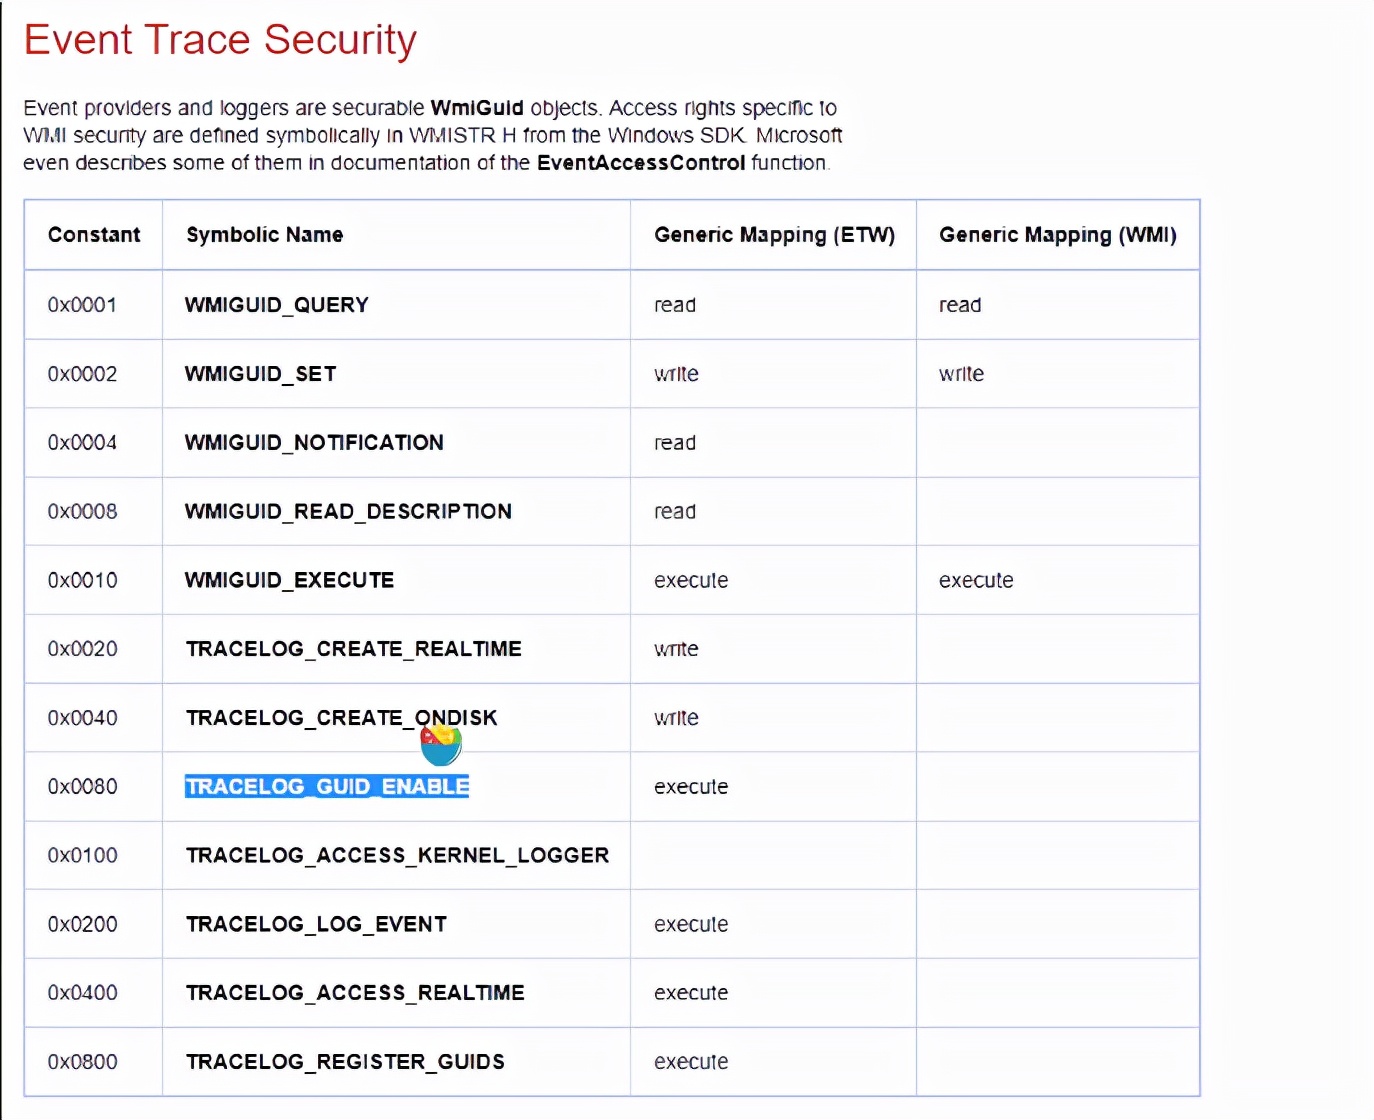This screenshot has height=1120, width=1374.
Task: Click the WMIGUID_READ_DESCRIPTION entry
Action: click(348, 512)
